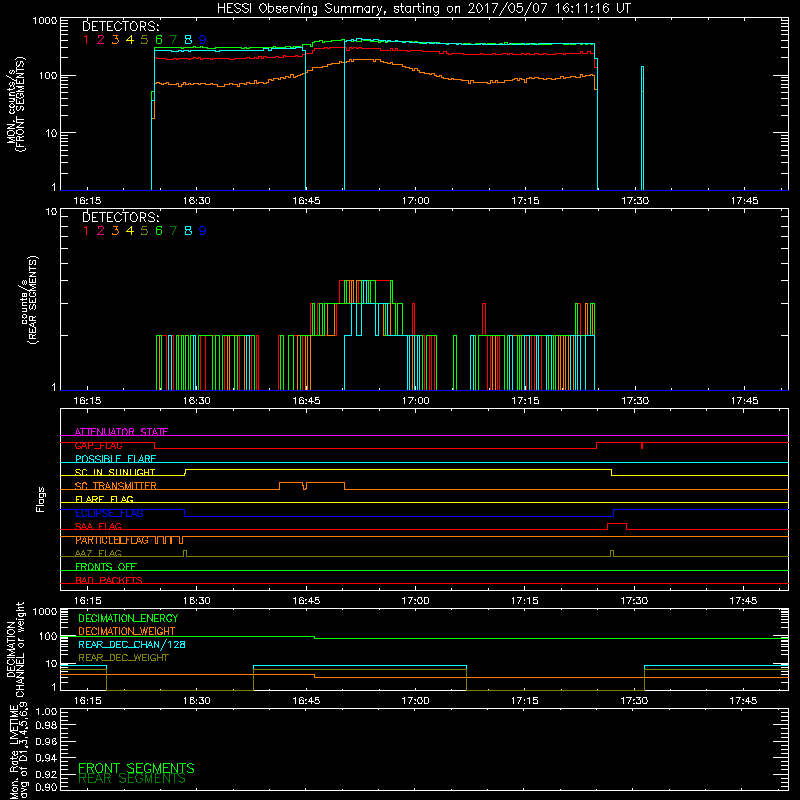This screenshot has height=800, width=800.
Task: Click the 1000 y-axis value on the front segments plot
Action: [x=45, y=21]
